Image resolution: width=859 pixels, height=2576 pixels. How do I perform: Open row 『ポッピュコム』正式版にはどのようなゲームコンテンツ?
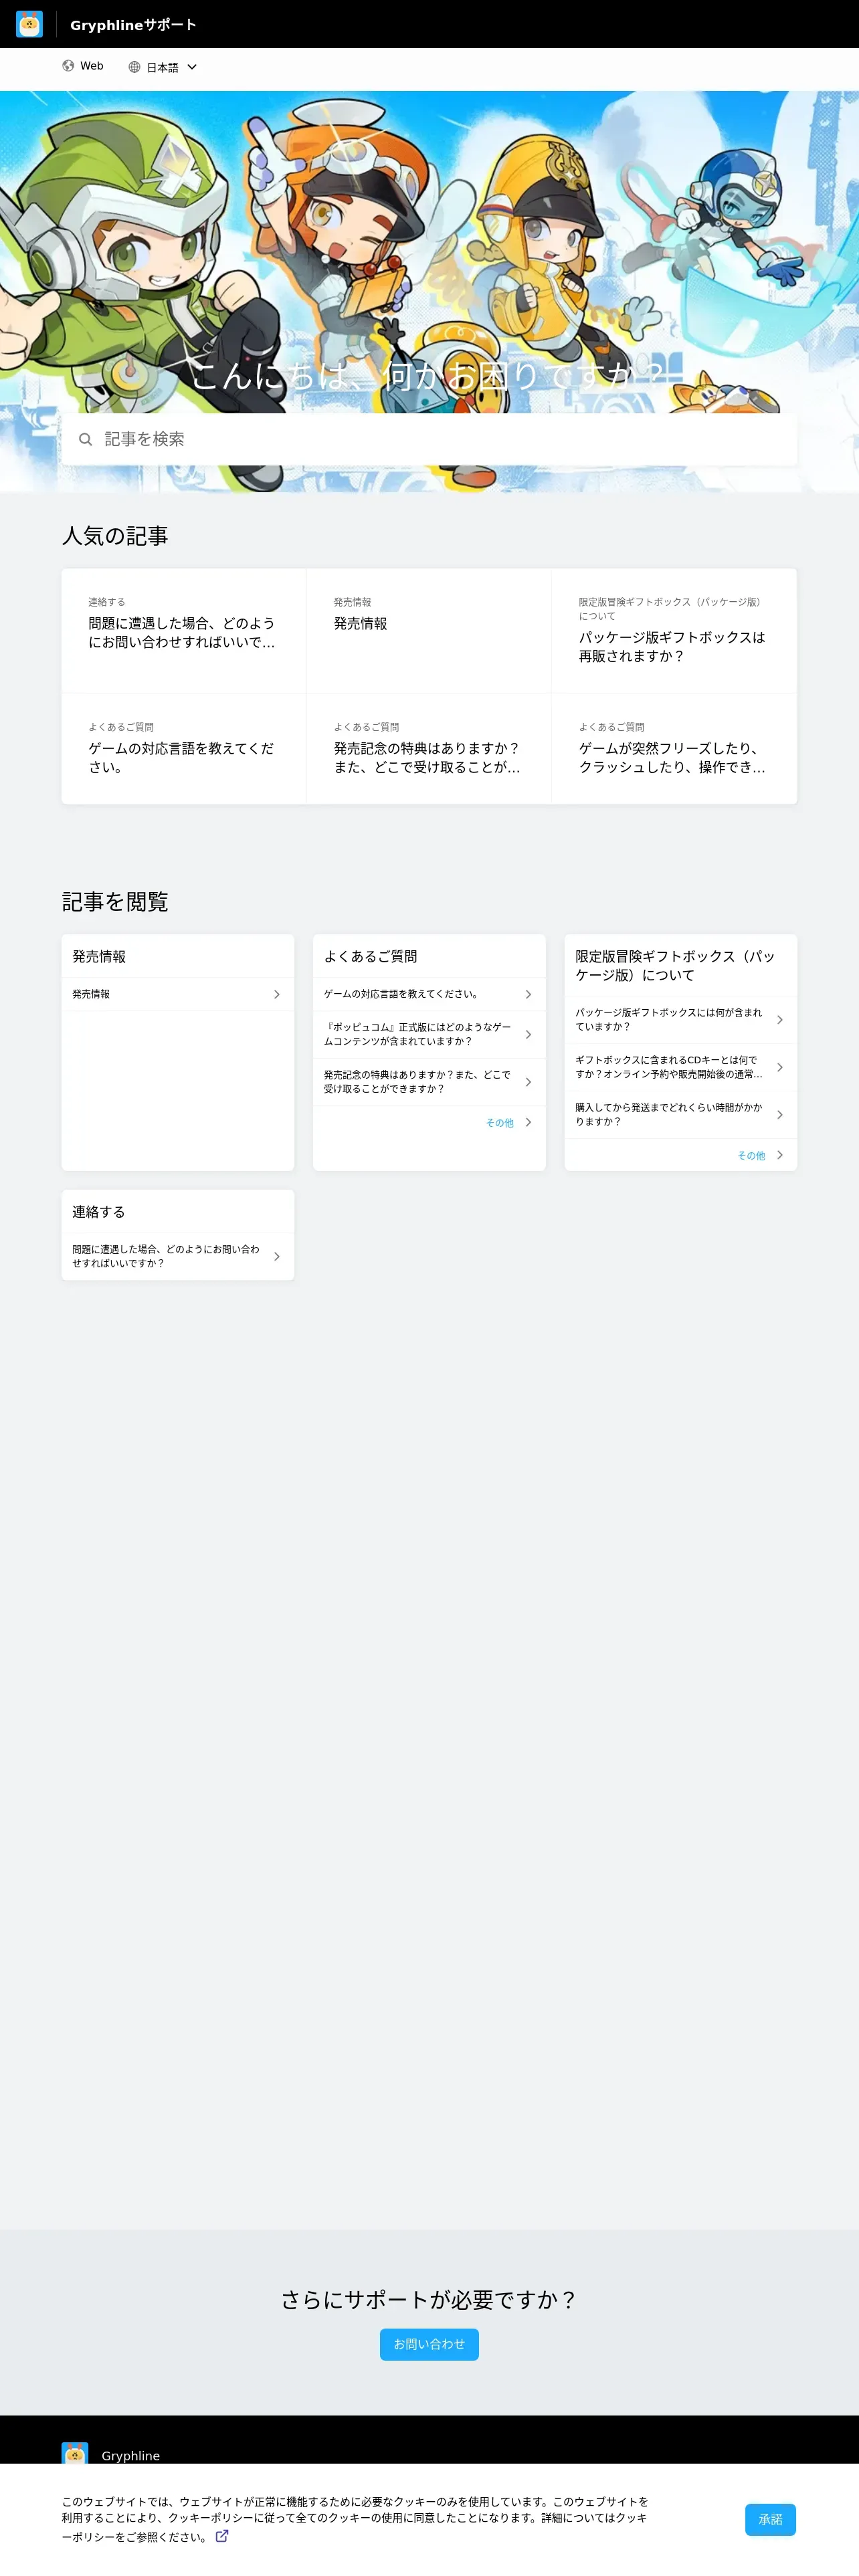429,1034
